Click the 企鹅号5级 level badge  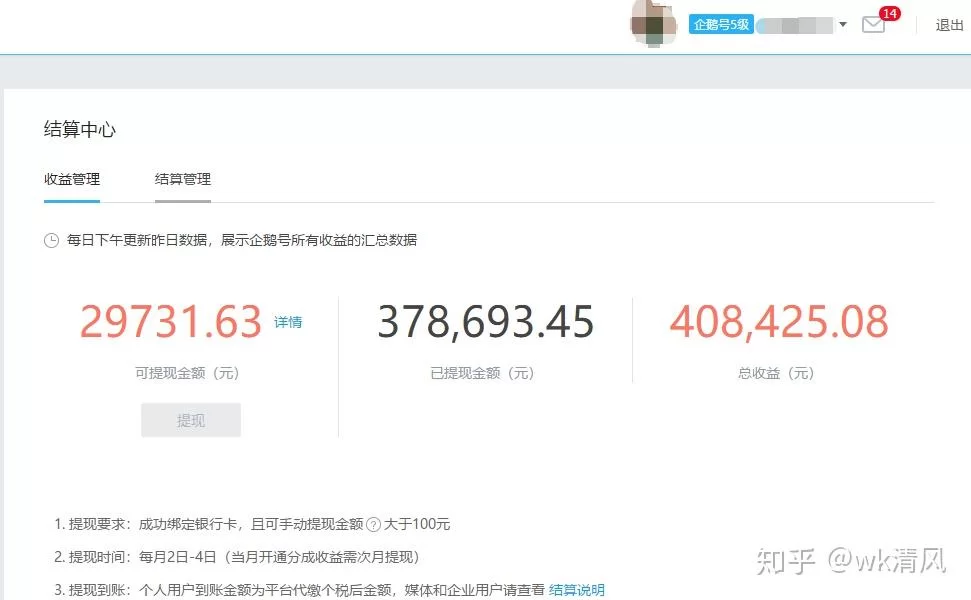point(721,24)
